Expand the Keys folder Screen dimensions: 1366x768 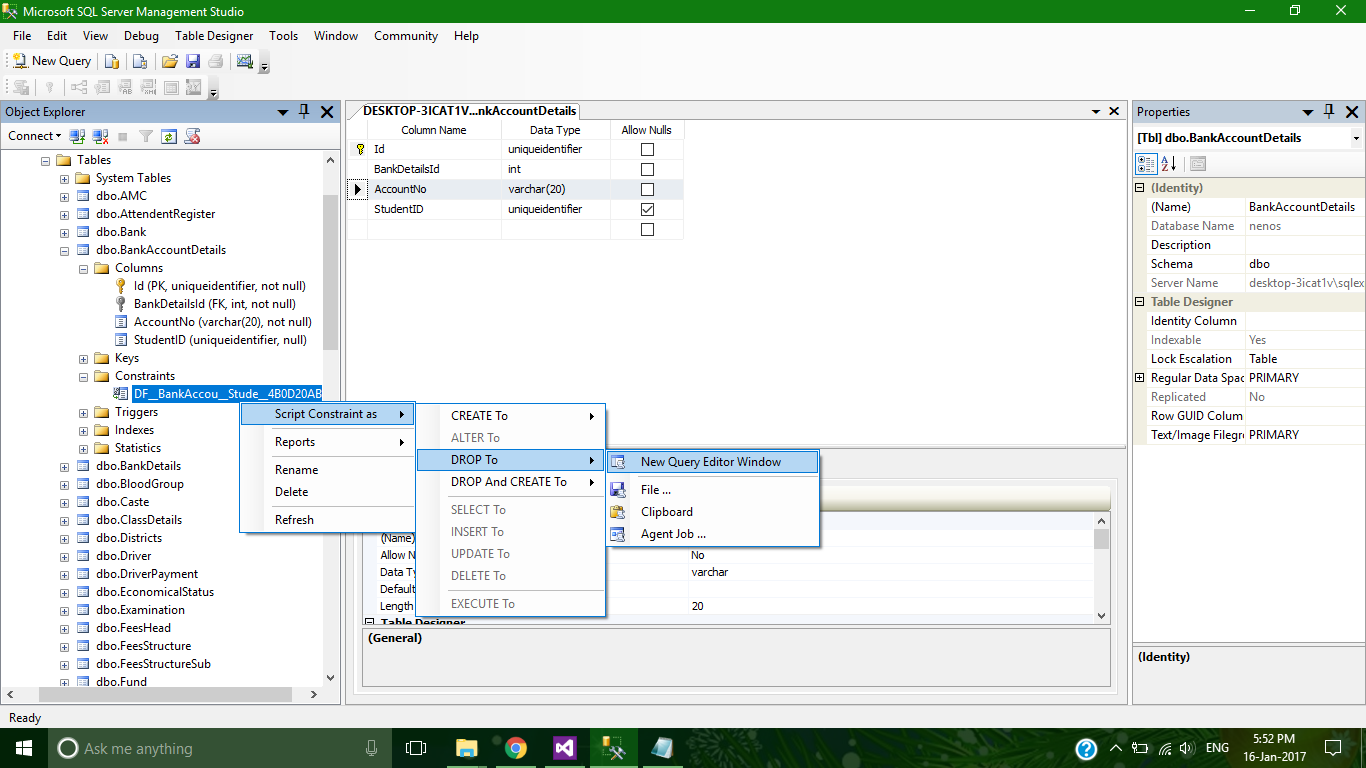(83, 358)
